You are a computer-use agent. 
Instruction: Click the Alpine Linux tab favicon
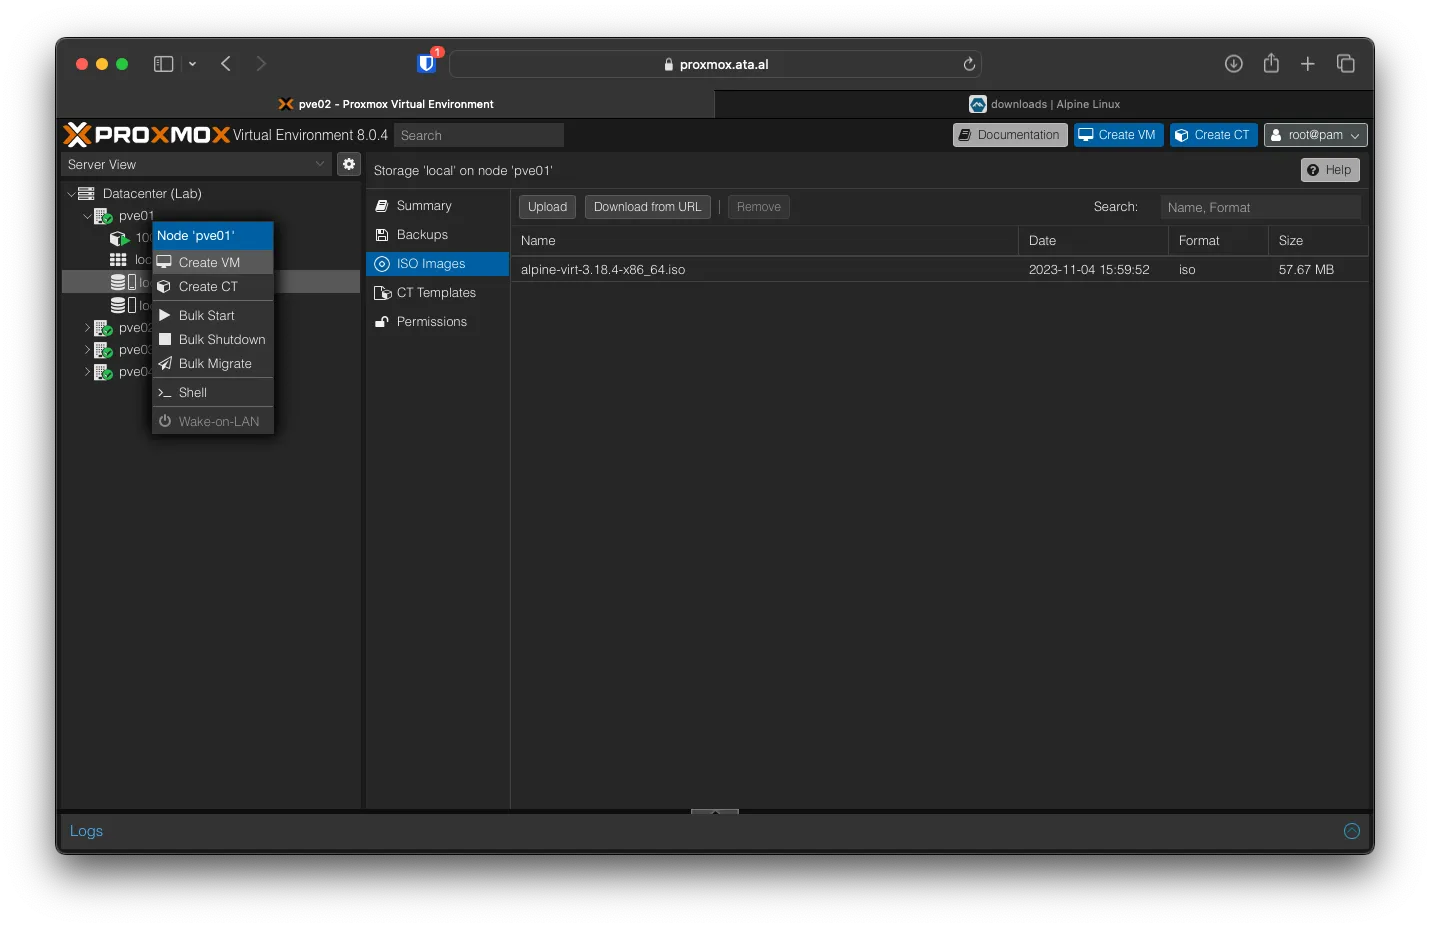pyautogui.click(x=978, y=104)
